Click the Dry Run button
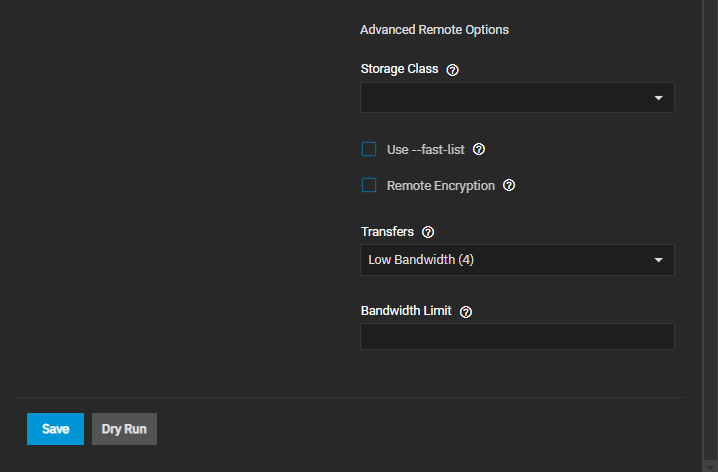Viewport: 718px width, 472px height. [x=124, y=429]
